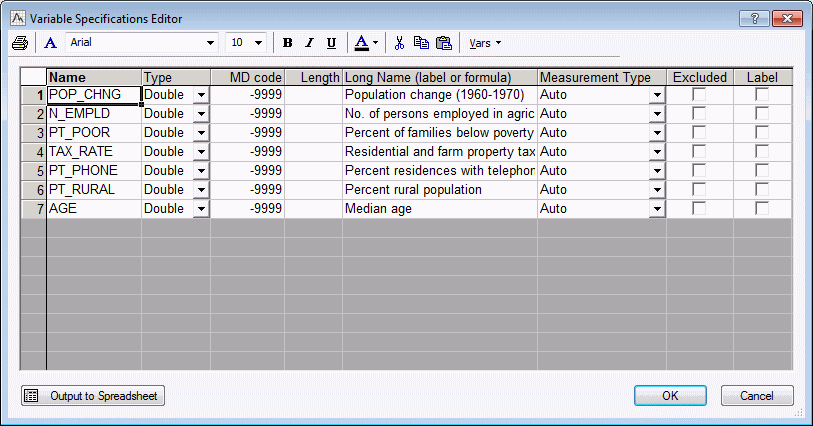
Task: Click the Paste clipboard icon
Action: click(x=443, y=43)
